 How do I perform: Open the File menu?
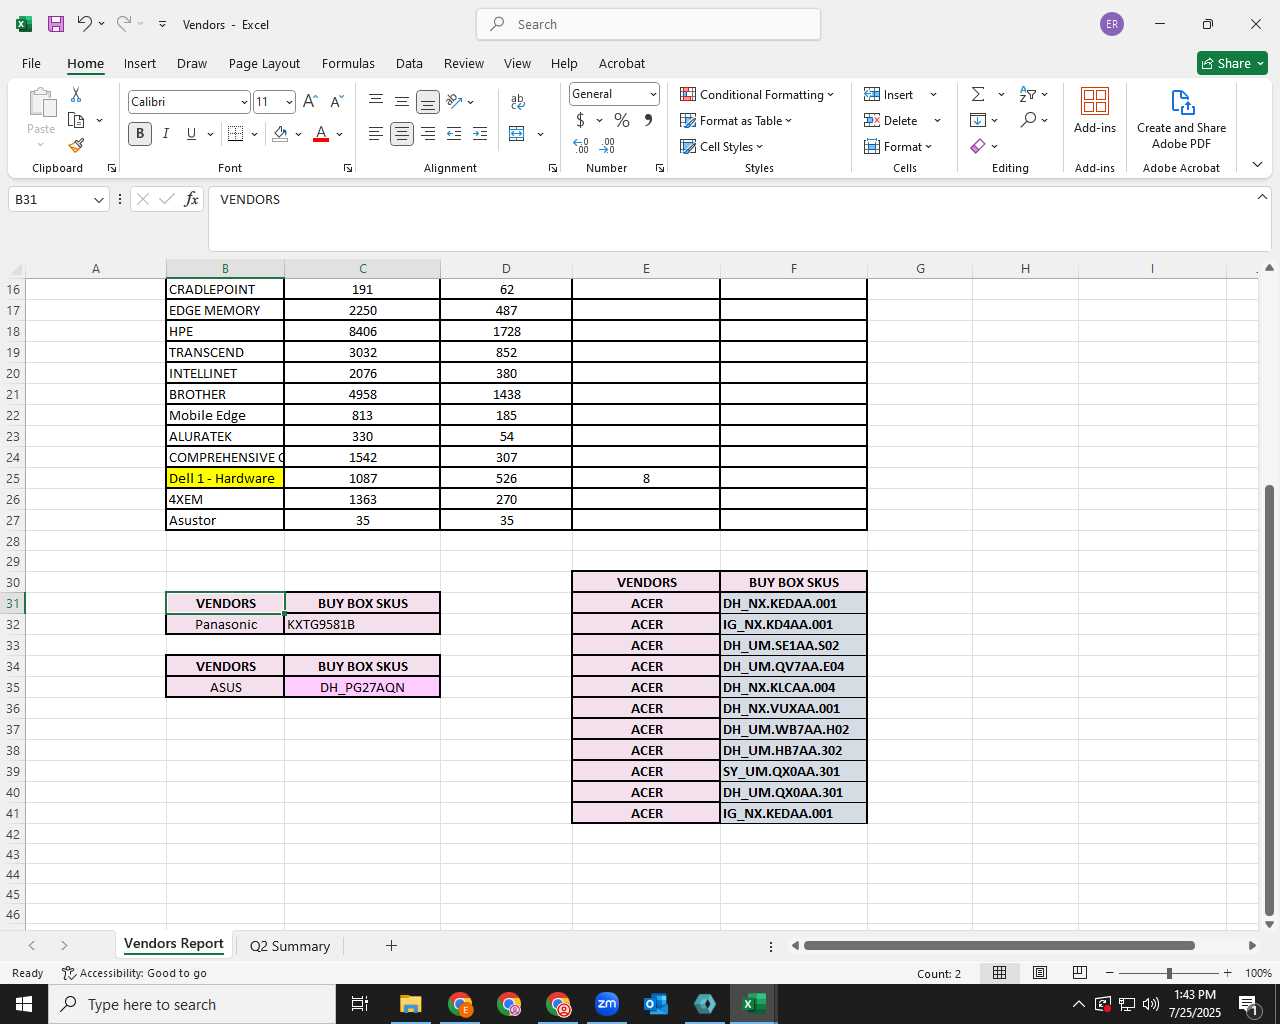(31, 63)
